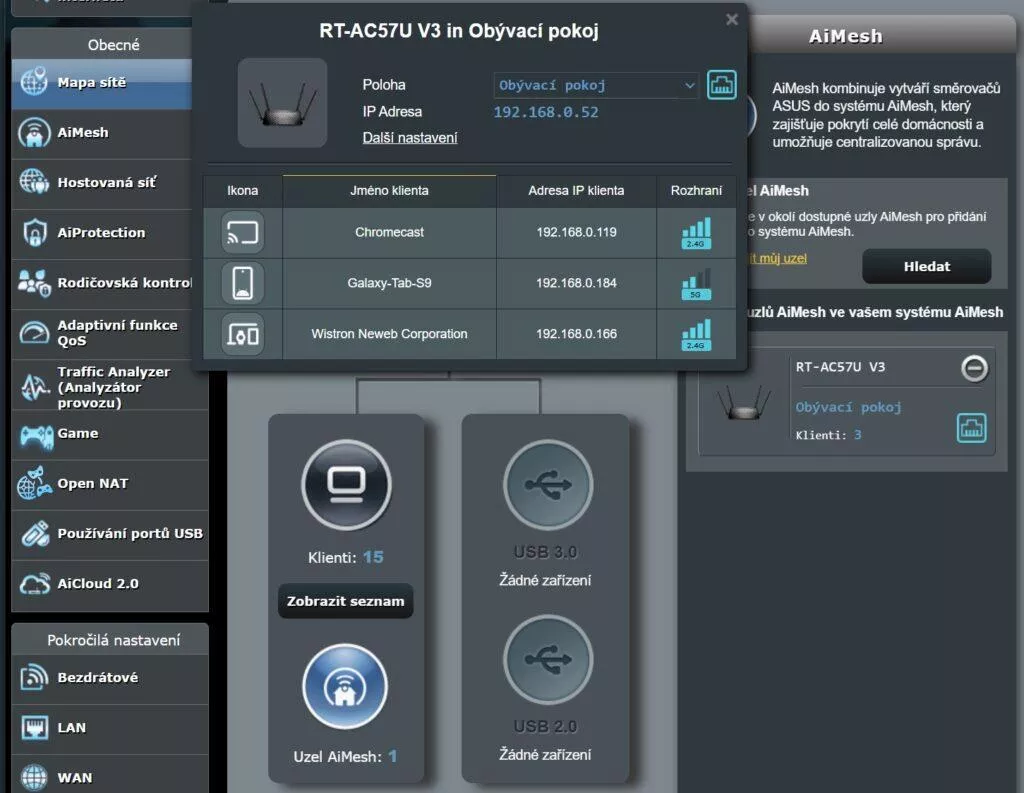The image size is (1024, 793).
Task: Remove the RT-AC57U V3 node with minus icon
Action: point(974,368)
